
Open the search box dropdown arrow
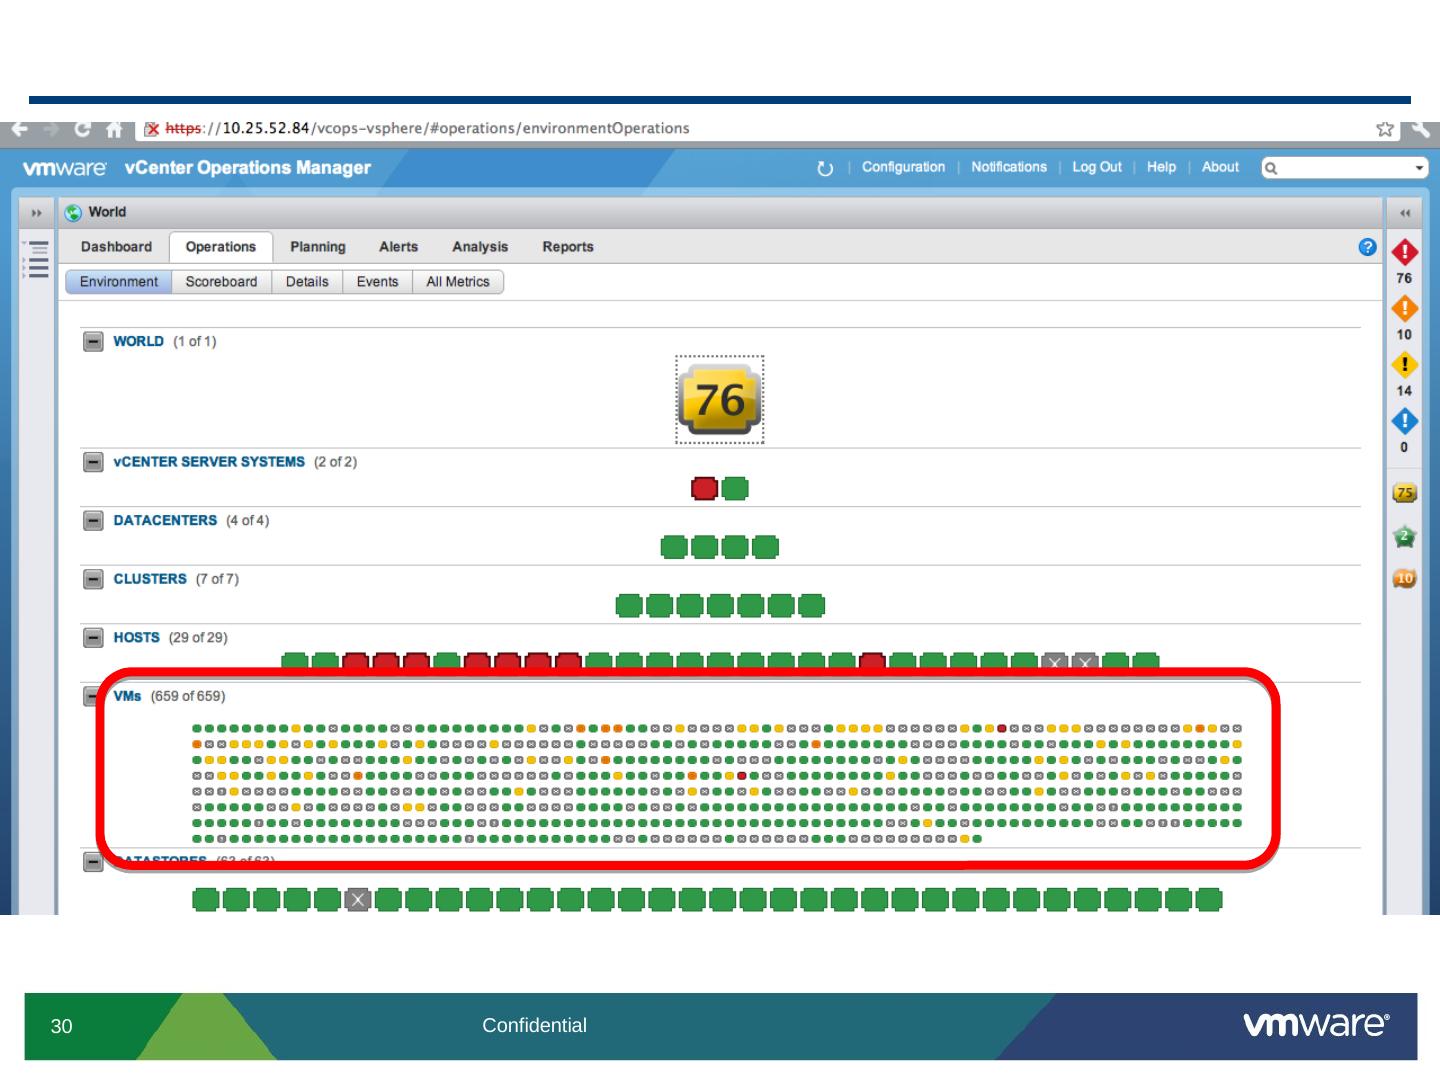coord(1418,168)
